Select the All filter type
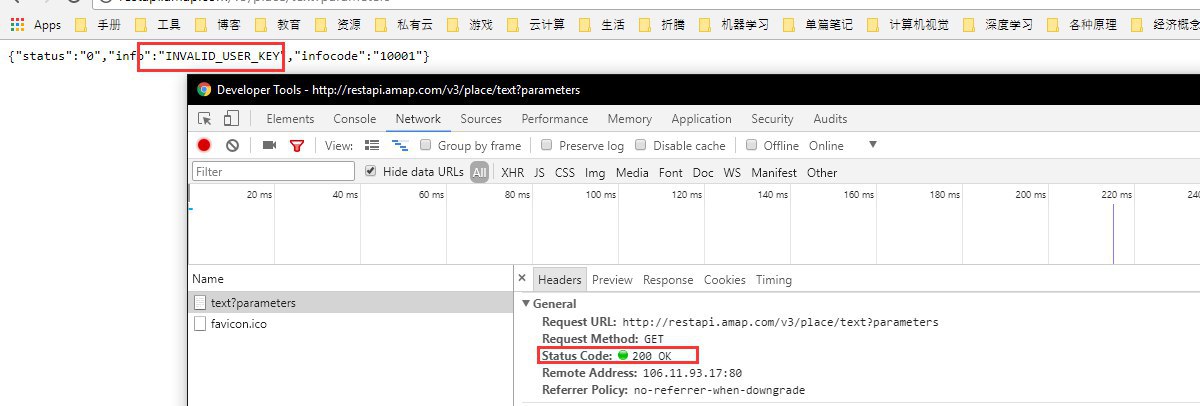The height and width of the screenshot is (406, 1200). click(480, 172)
